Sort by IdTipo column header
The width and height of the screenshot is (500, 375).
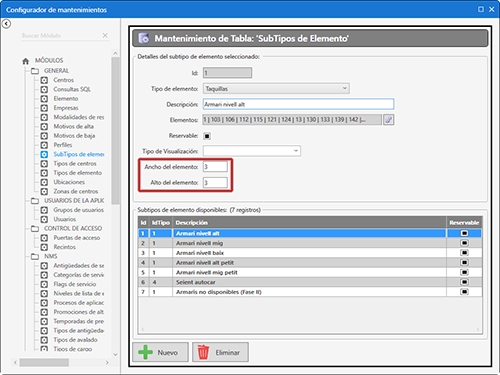click(x=161, y=223)
